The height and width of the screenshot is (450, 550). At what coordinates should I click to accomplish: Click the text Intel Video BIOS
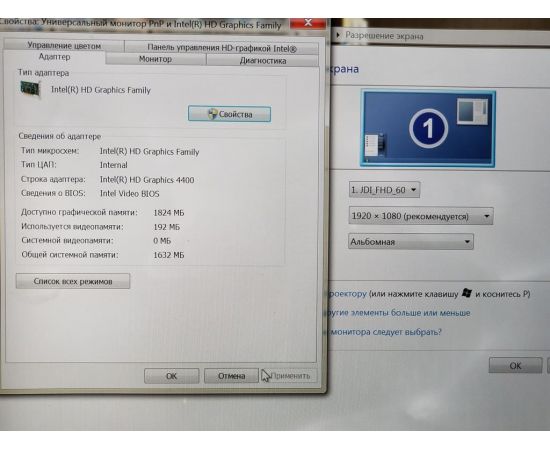[x=129, y=194]
